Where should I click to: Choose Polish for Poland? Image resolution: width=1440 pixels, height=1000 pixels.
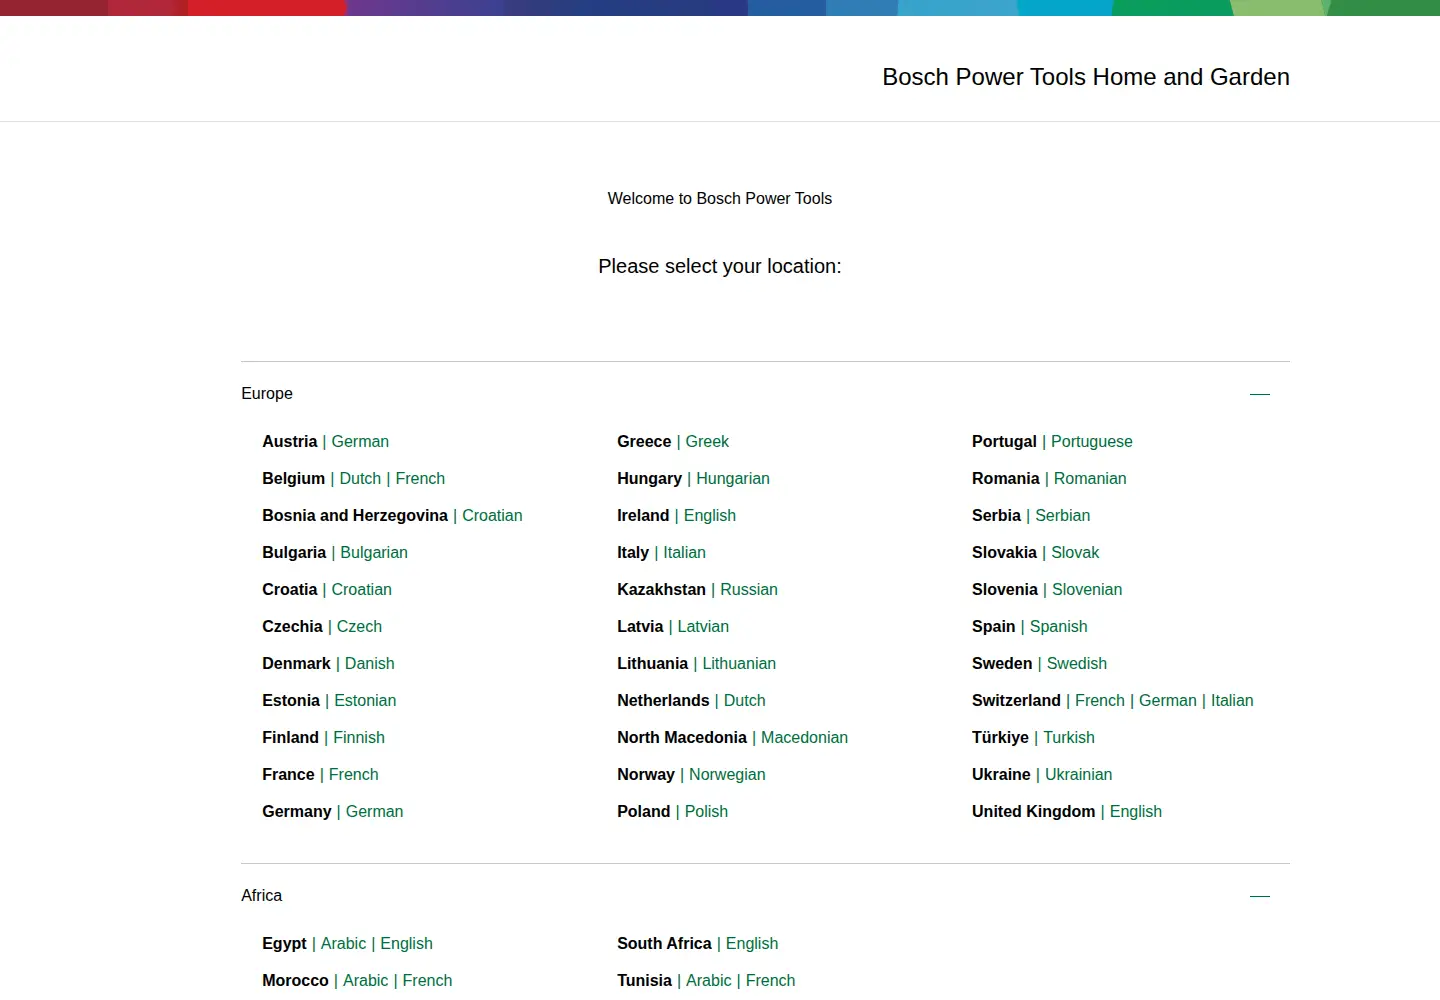click(x=706, y=812)
